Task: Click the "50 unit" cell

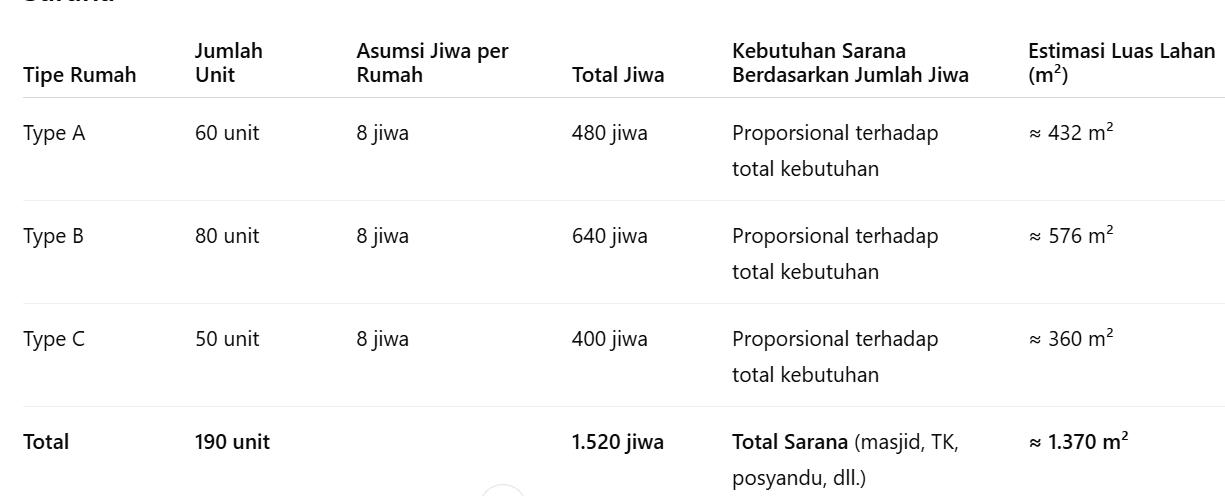Action: coord(227,339)
